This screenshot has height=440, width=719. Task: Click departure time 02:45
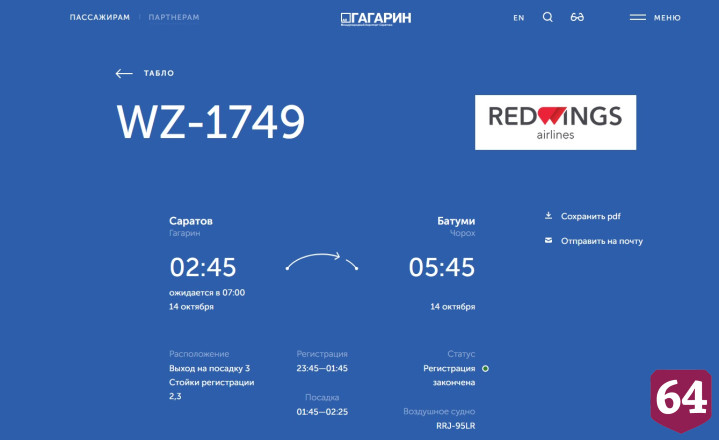point(203,267)
